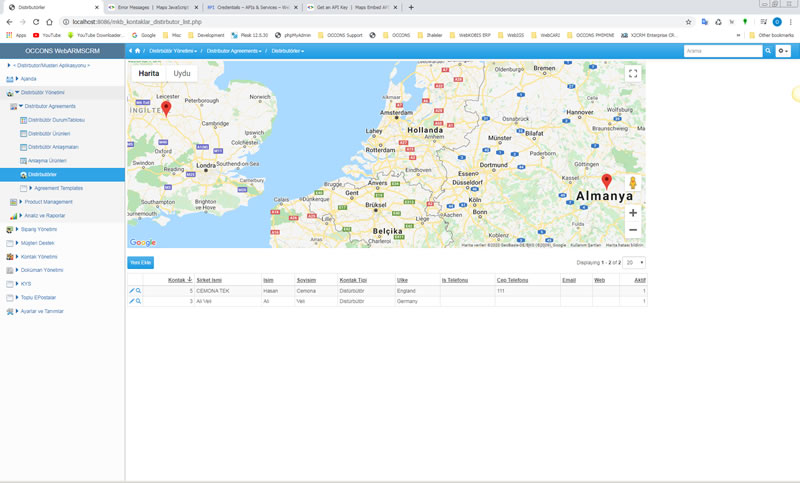Bookmark this page with the star icon
The image size is (800, 483).
pyautogui.click(x=688, y=22)
